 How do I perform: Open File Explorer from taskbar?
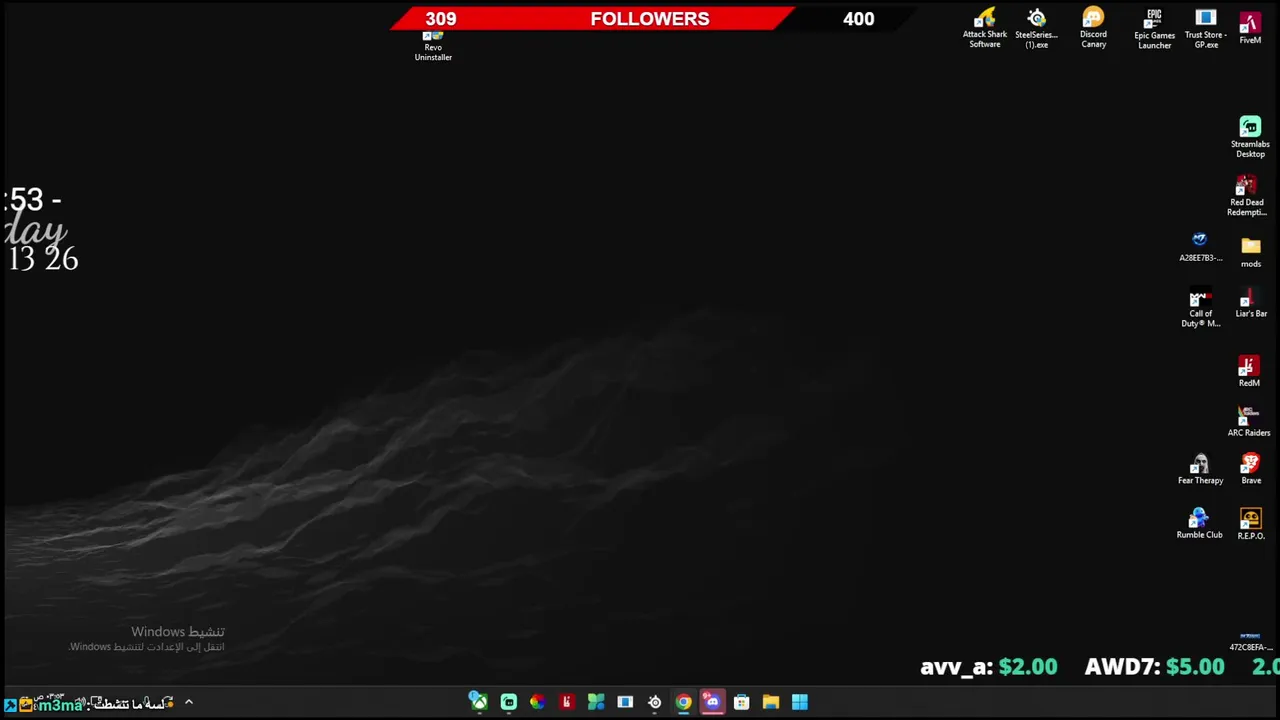coord(770,702)
